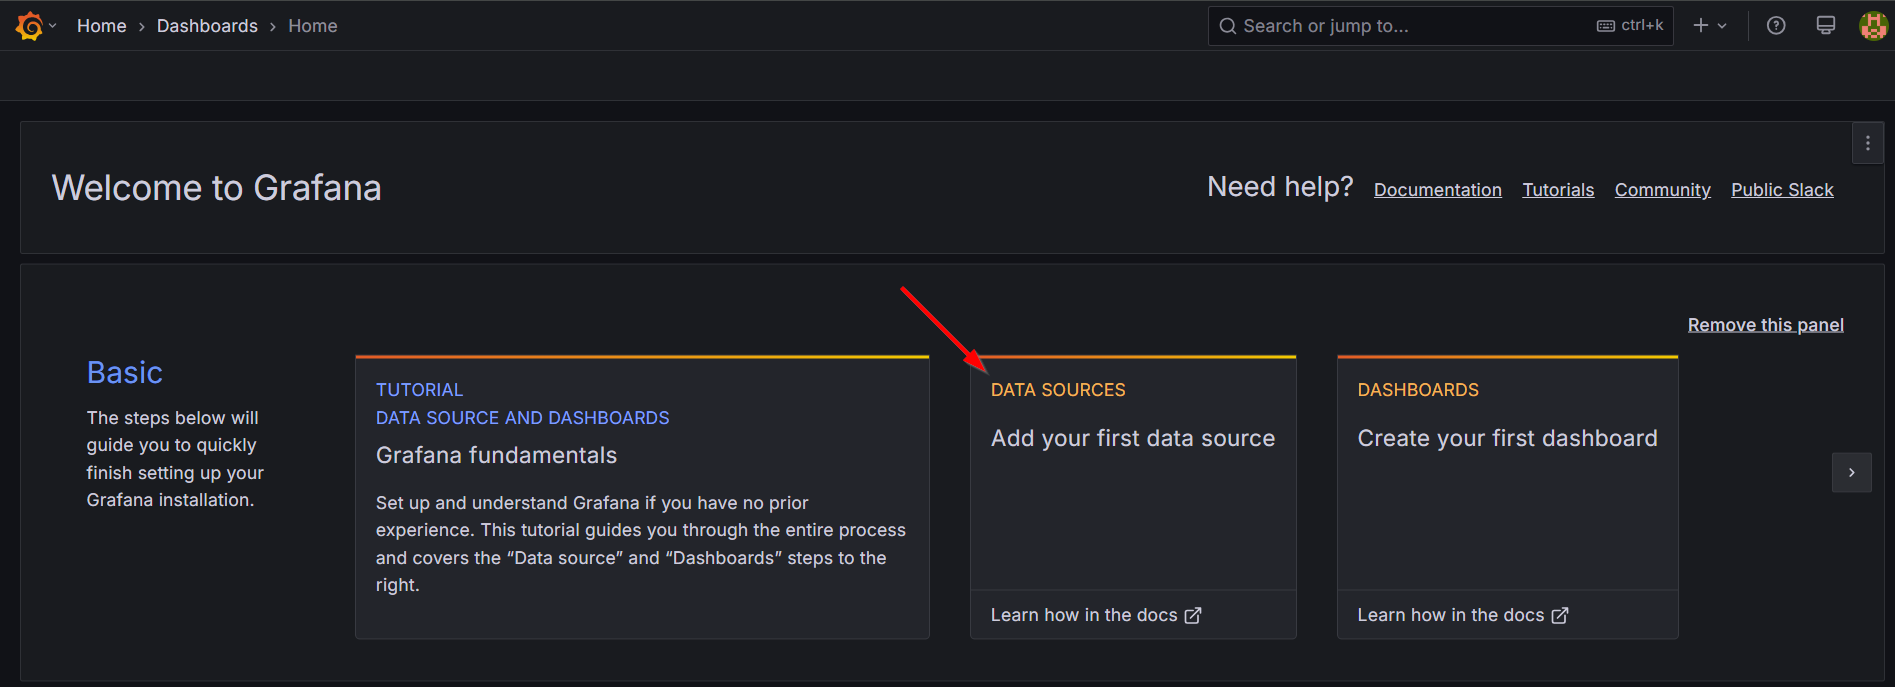Open the Documentation help link

tap(1437, 190)
